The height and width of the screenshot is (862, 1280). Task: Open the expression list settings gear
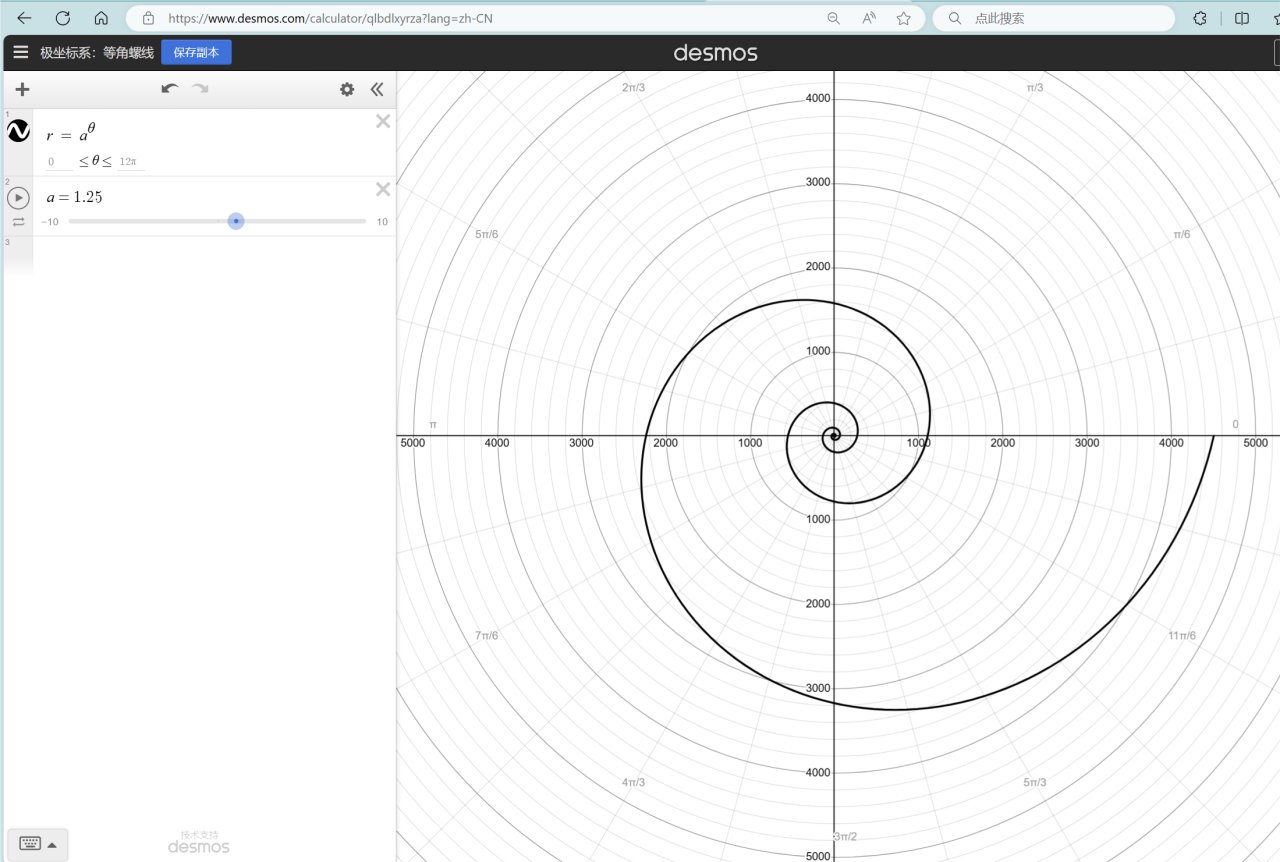coord(347,89)
